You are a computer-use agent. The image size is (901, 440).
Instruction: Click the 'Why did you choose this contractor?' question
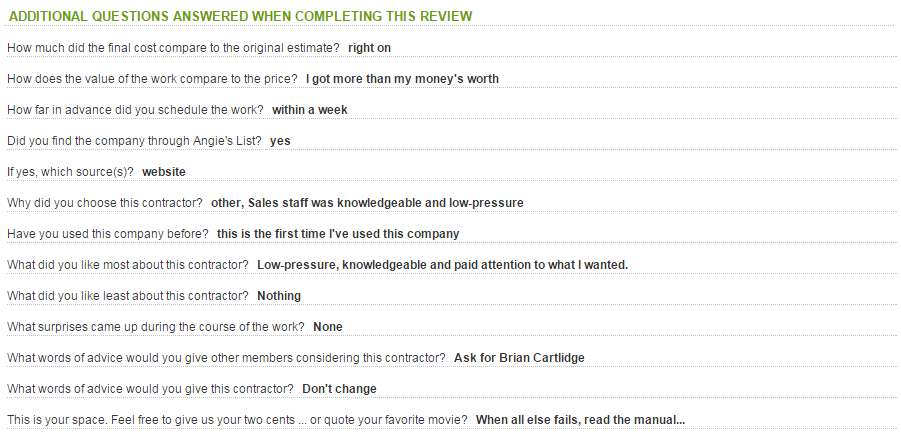(x=105, y=203)
